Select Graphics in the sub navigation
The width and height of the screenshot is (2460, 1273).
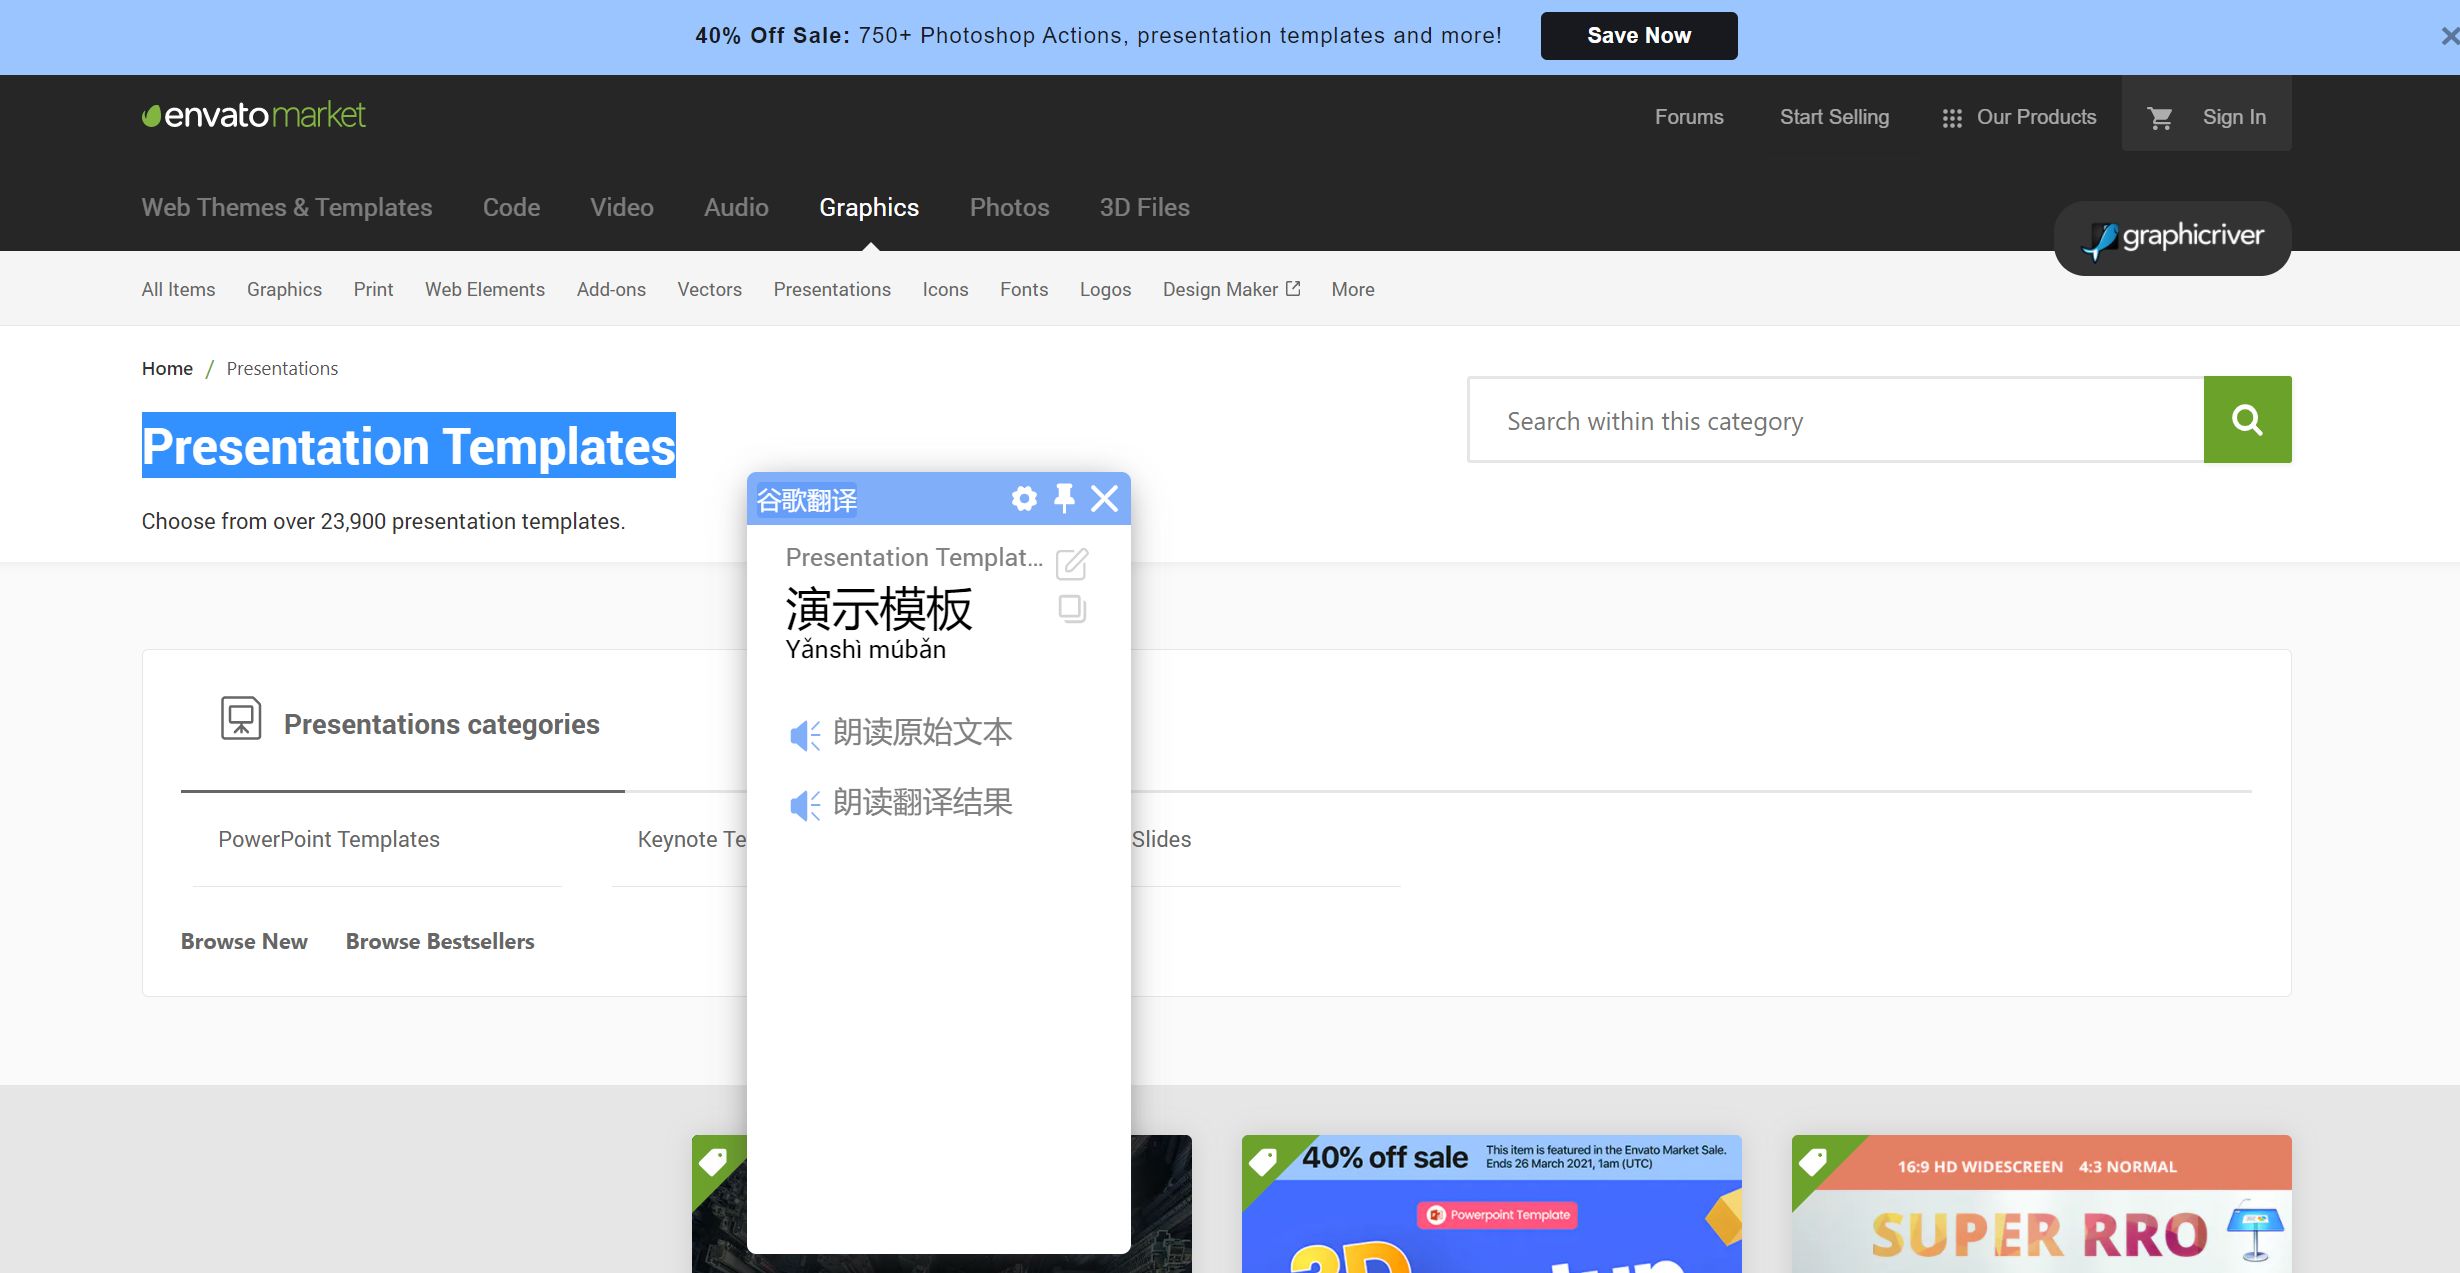tap(284, 289)
